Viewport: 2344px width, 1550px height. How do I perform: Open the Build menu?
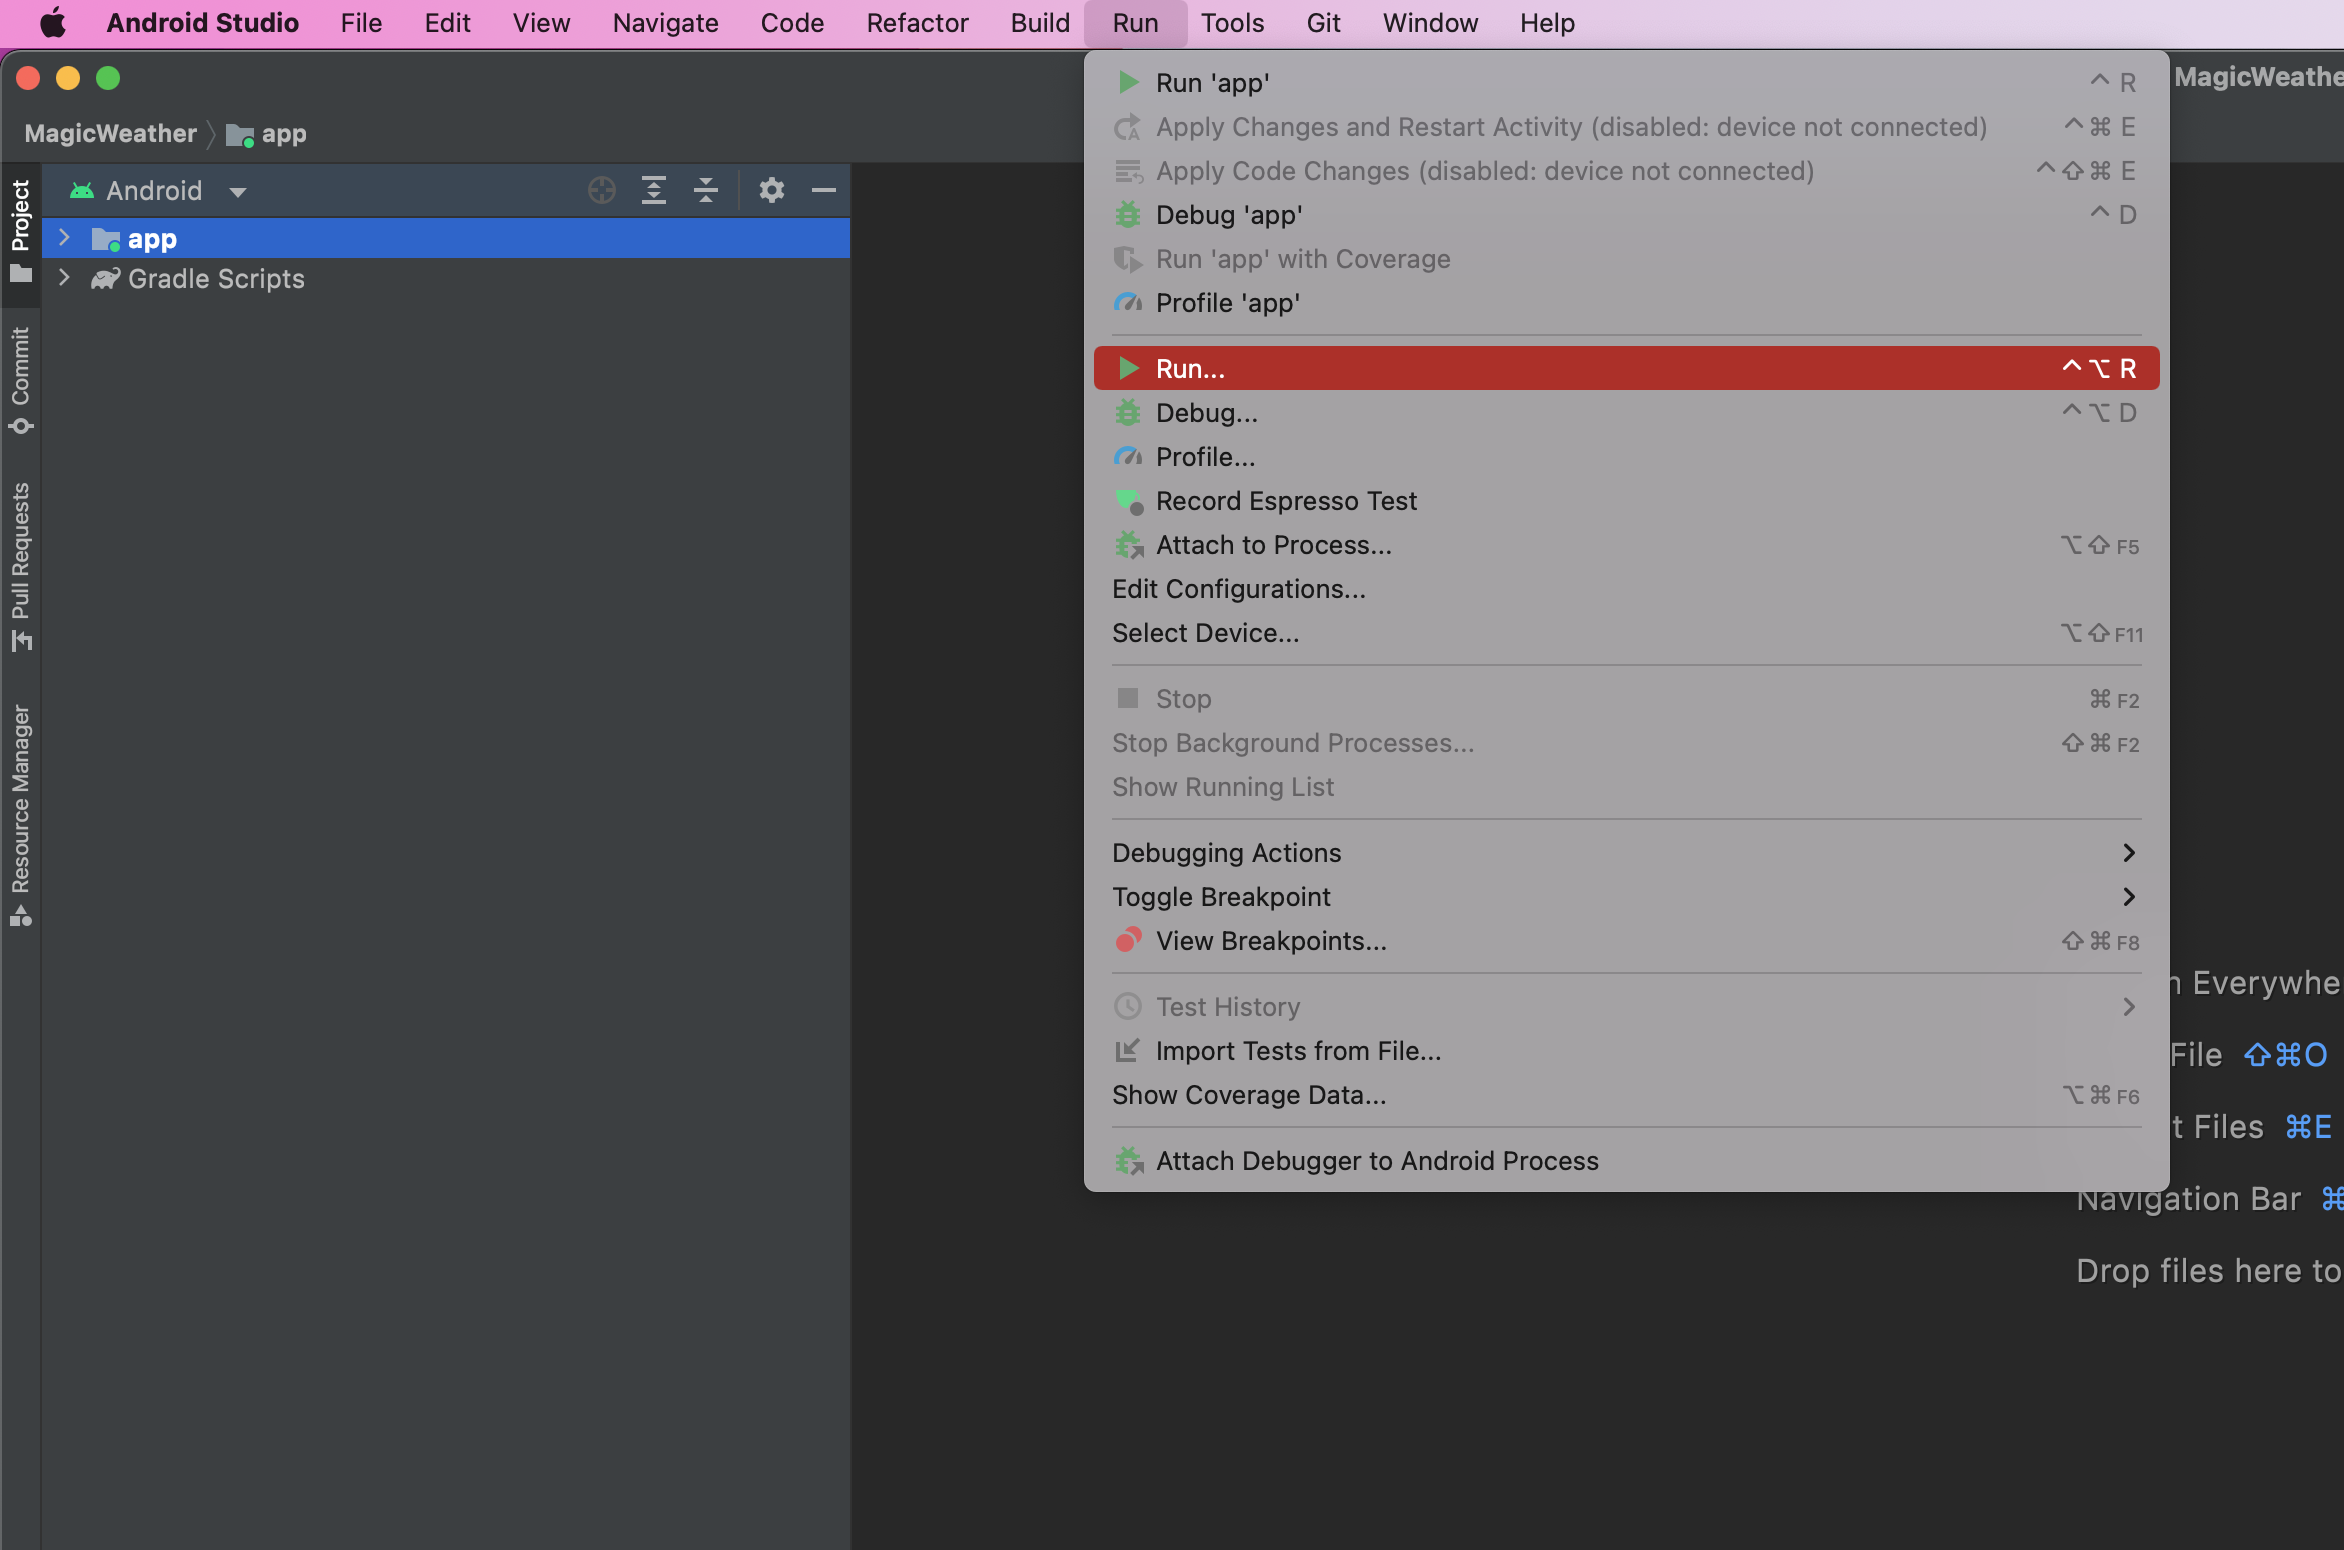(1040, 22)
